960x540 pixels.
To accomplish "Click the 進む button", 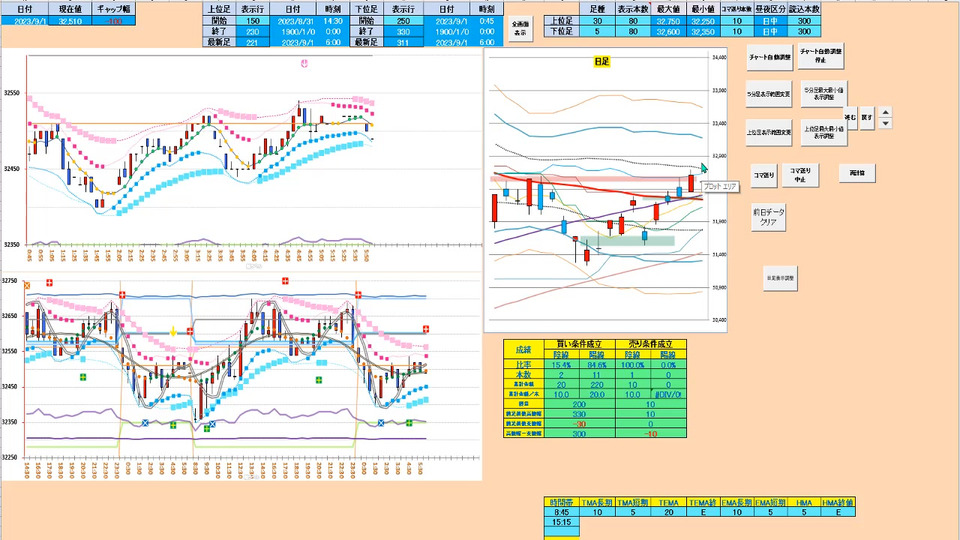I will pyautogui.click(x=850, y=117).
